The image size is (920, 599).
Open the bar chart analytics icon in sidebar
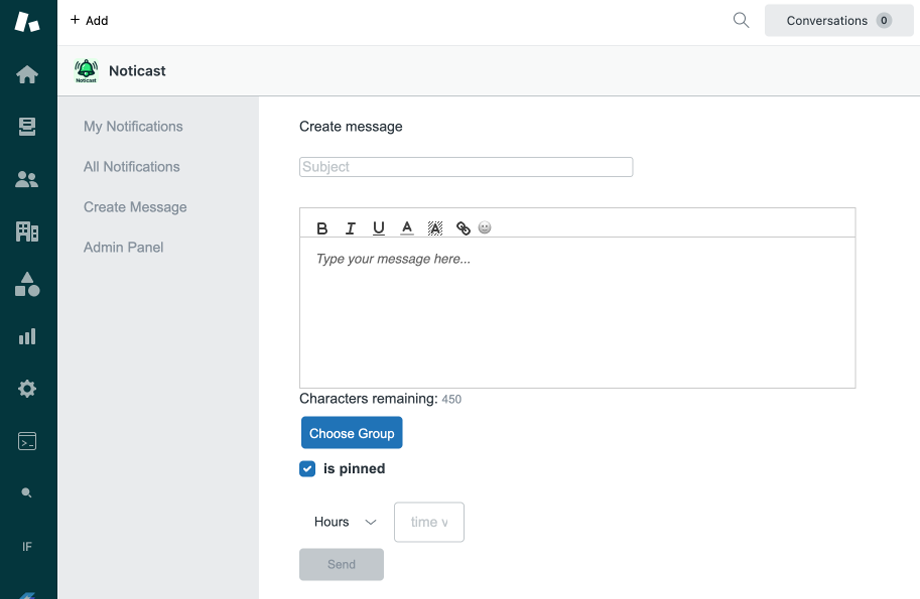pos(27,336)
